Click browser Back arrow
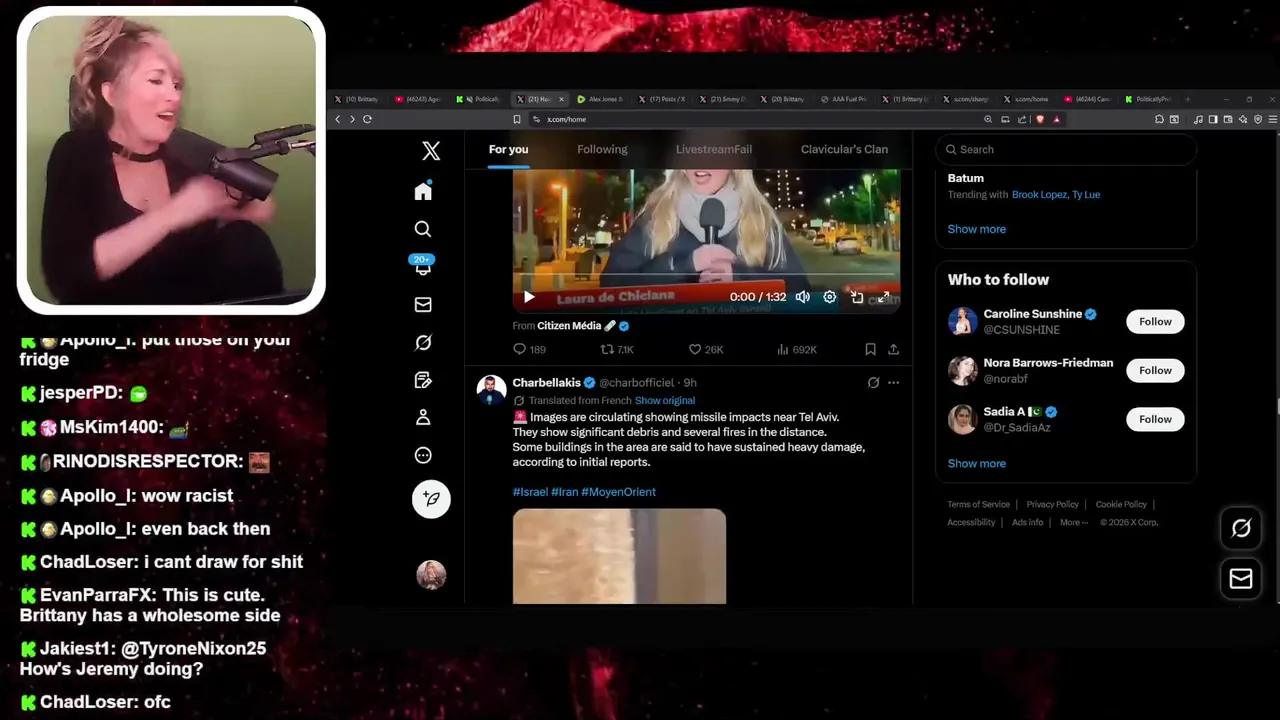 (x=338, y=119)
